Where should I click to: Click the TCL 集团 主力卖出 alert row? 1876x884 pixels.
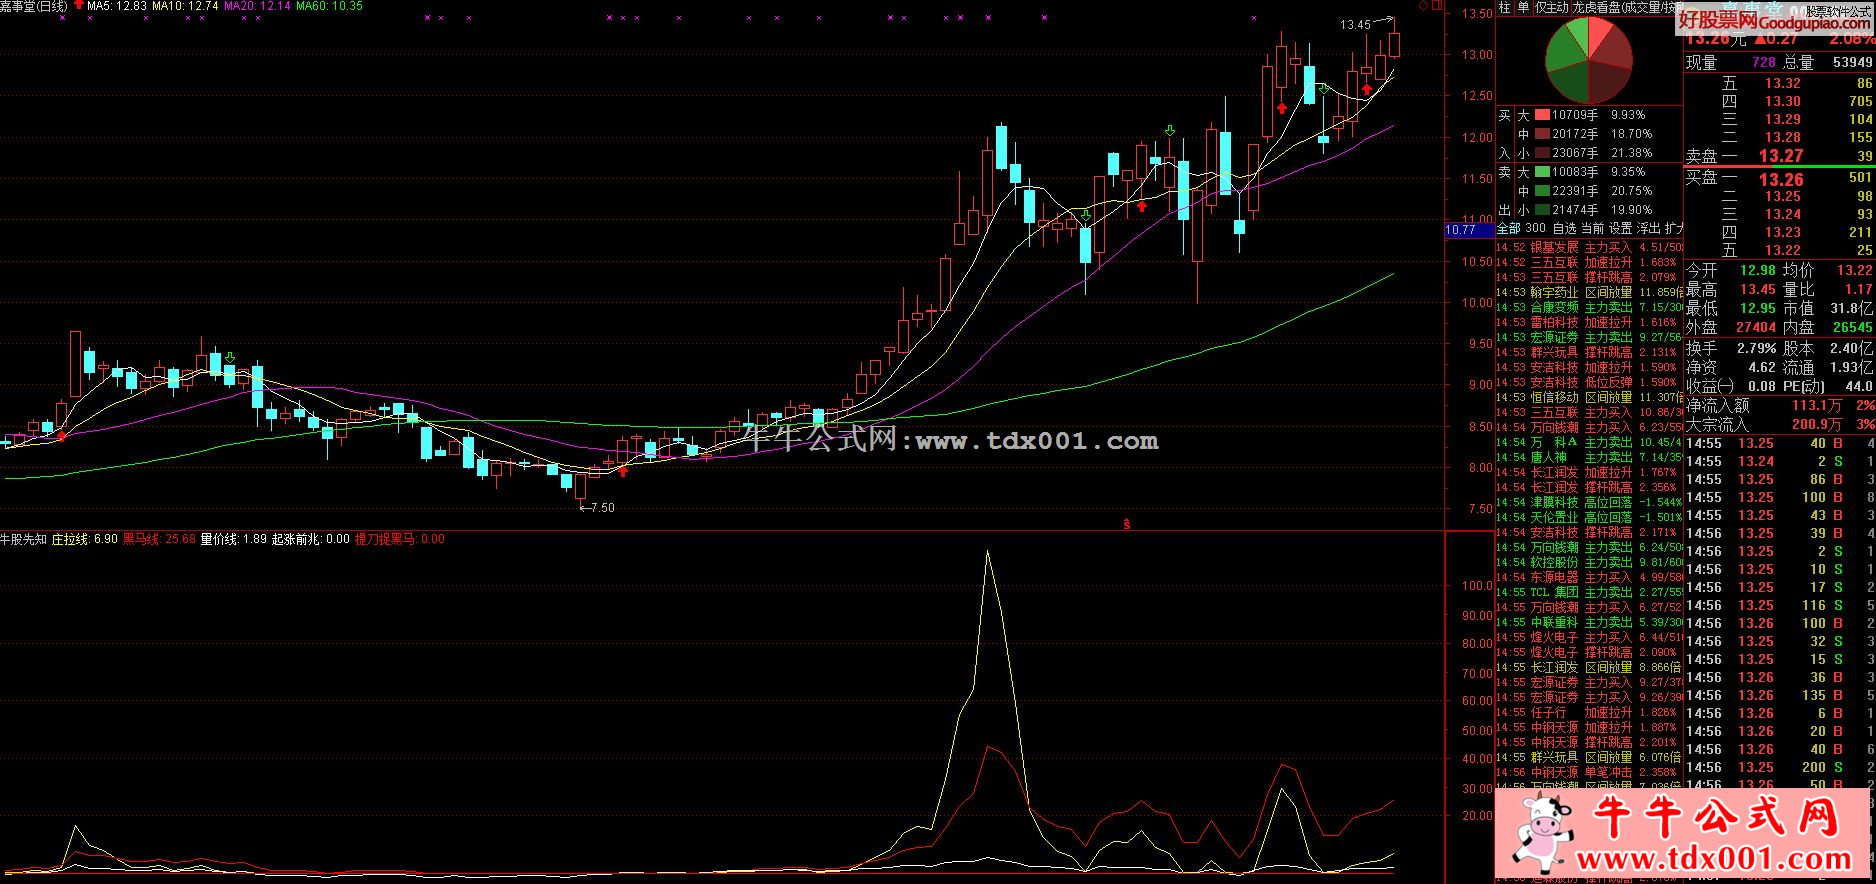click(1589, 592)
